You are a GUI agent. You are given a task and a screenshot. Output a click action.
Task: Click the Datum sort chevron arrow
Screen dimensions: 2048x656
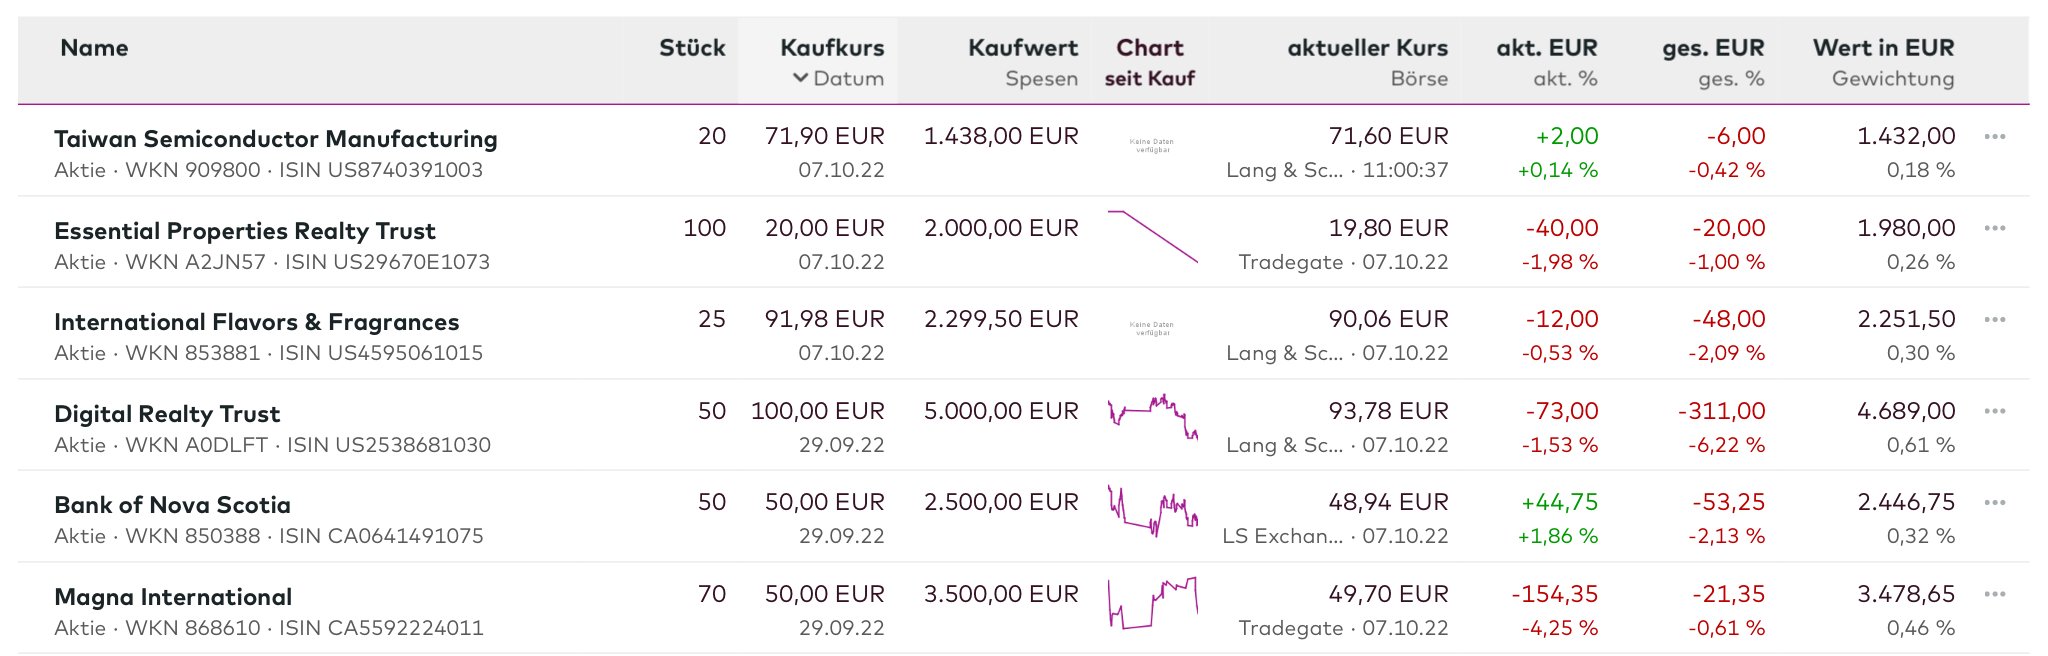tap(800, 78)
